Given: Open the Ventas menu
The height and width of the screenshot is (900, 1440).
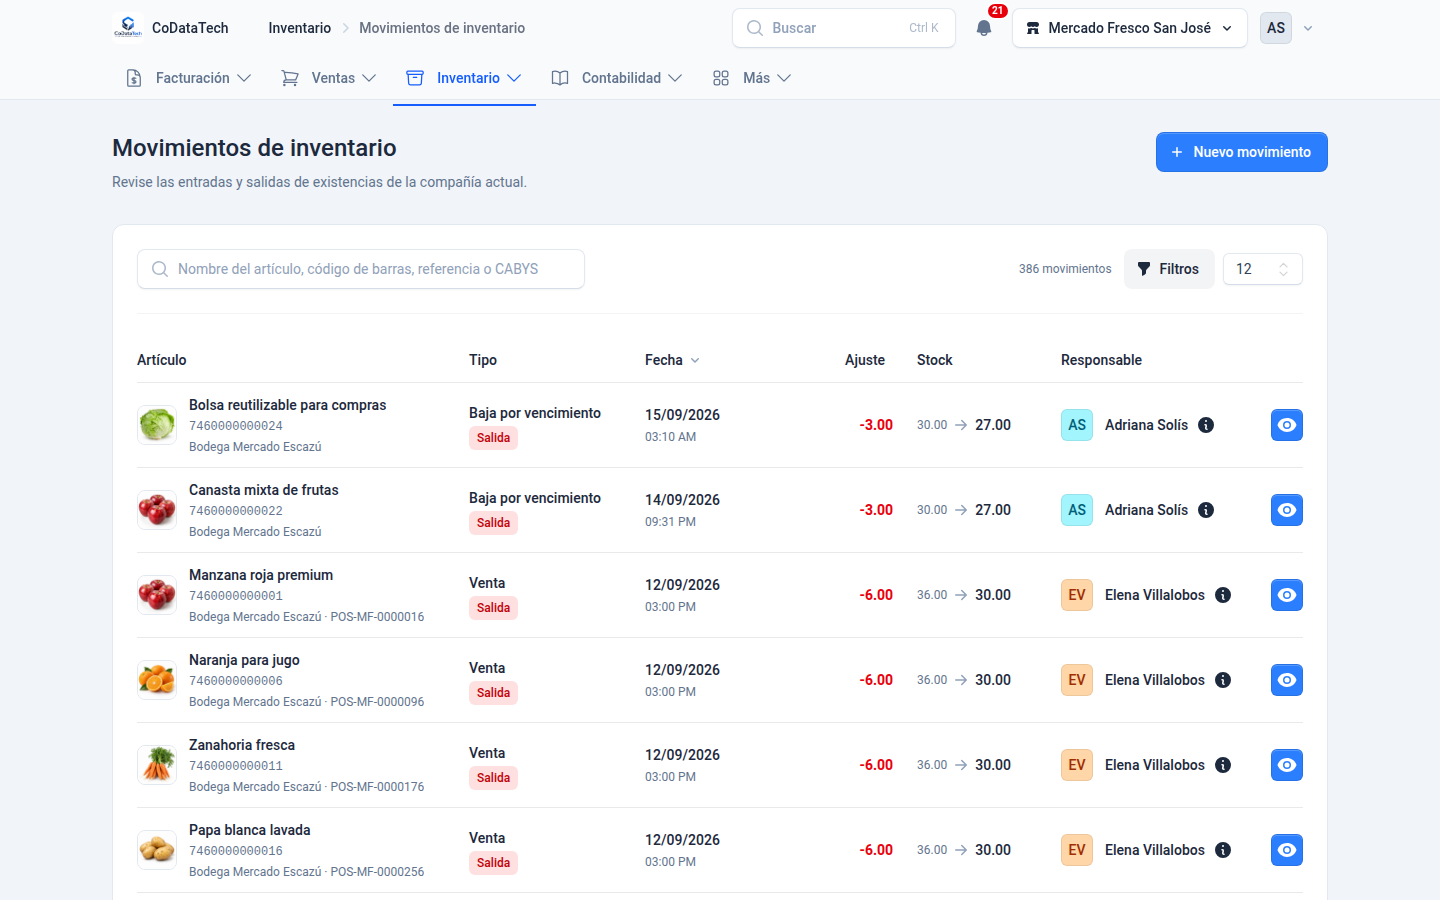Looking at the screenshot, I should pyautogui.click(x=329, y=78).
